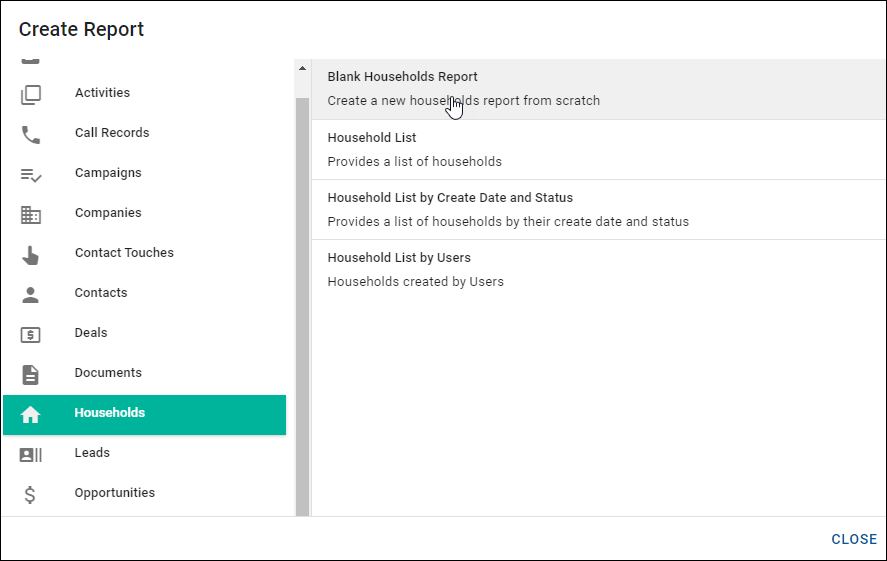Click the Call Records phone icon
This screenshot has height=561, width=887.
point(31,134)
